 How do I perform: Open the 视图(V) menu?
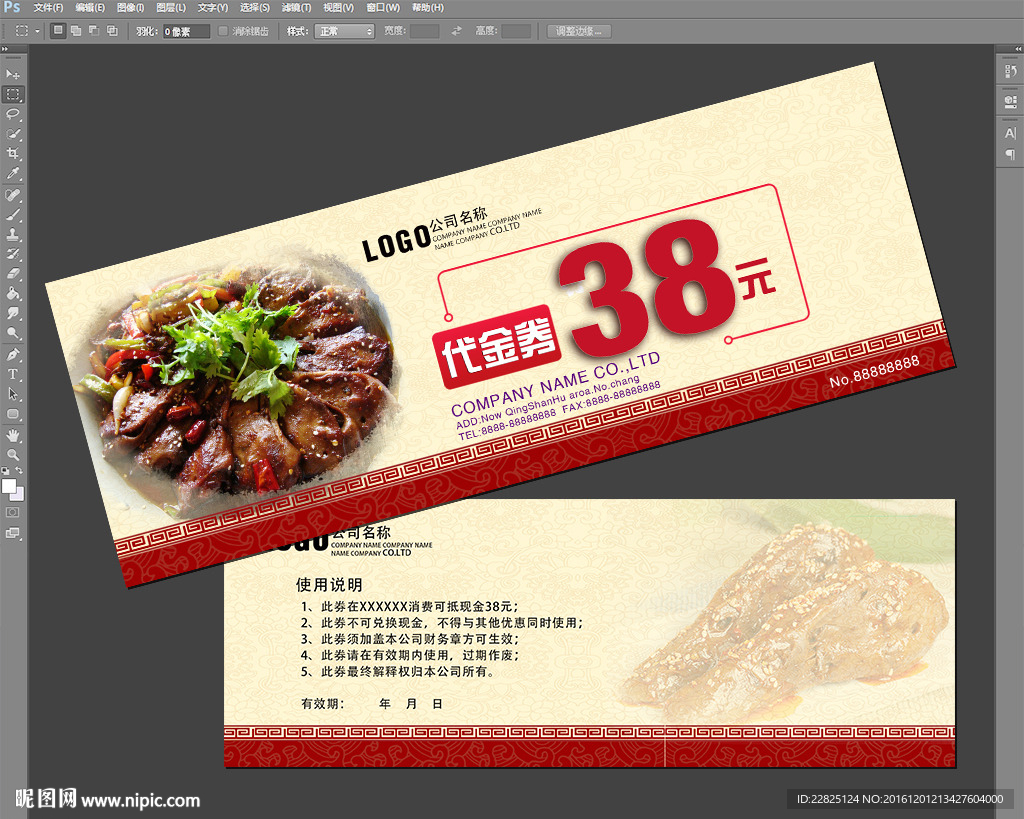pyautogui.click(x=338, y=8)
